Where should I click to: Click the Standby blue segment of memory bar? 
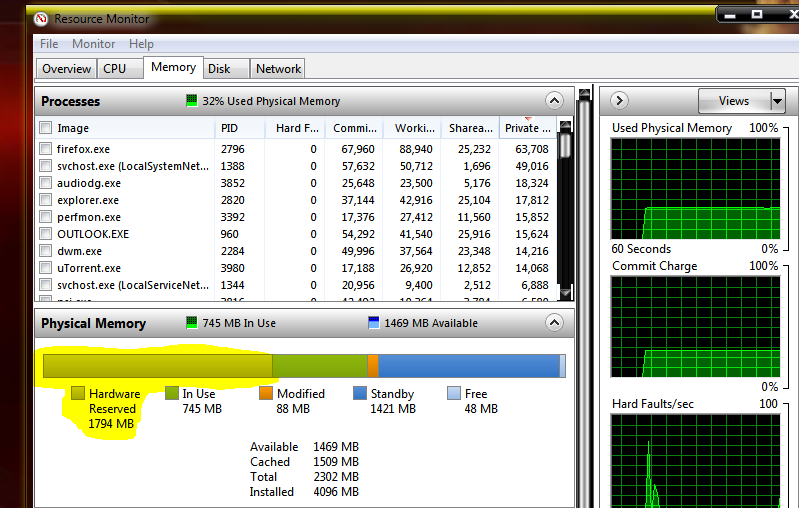click(469, 366)
